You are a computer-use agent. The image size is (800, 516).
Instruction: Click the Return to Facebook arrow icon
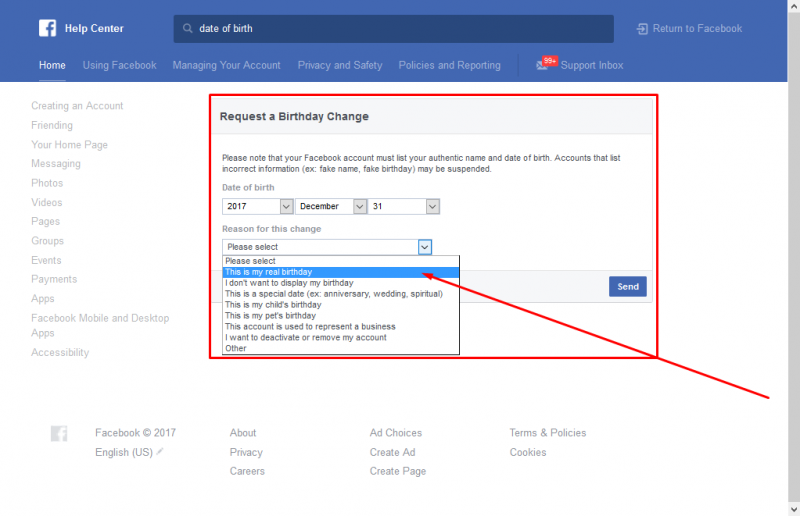click(641, 29)
